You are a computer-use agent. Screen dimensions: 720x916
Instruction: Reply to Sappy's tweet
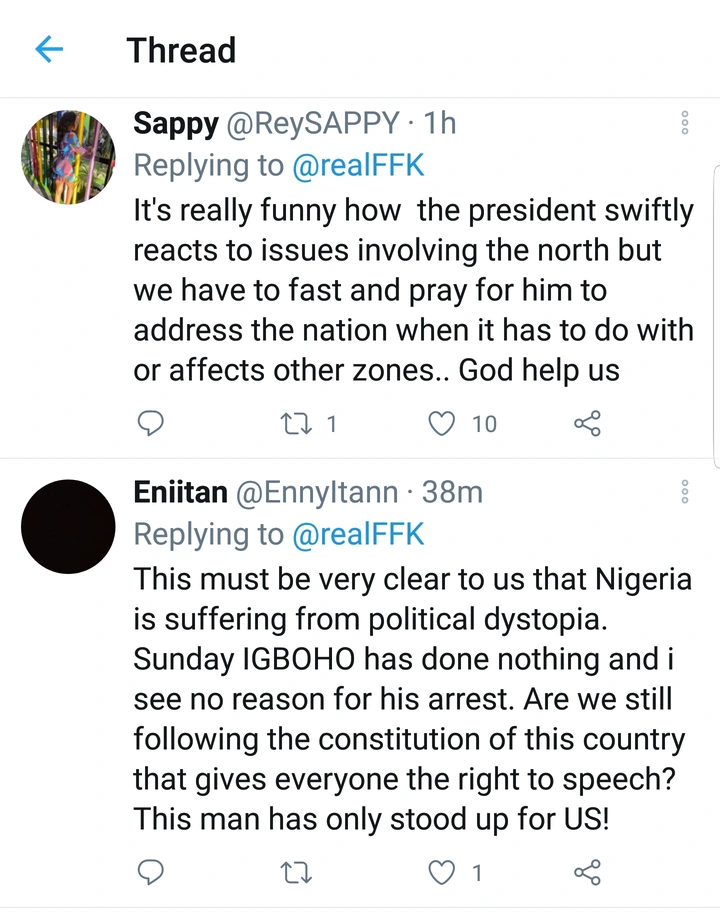150,424
